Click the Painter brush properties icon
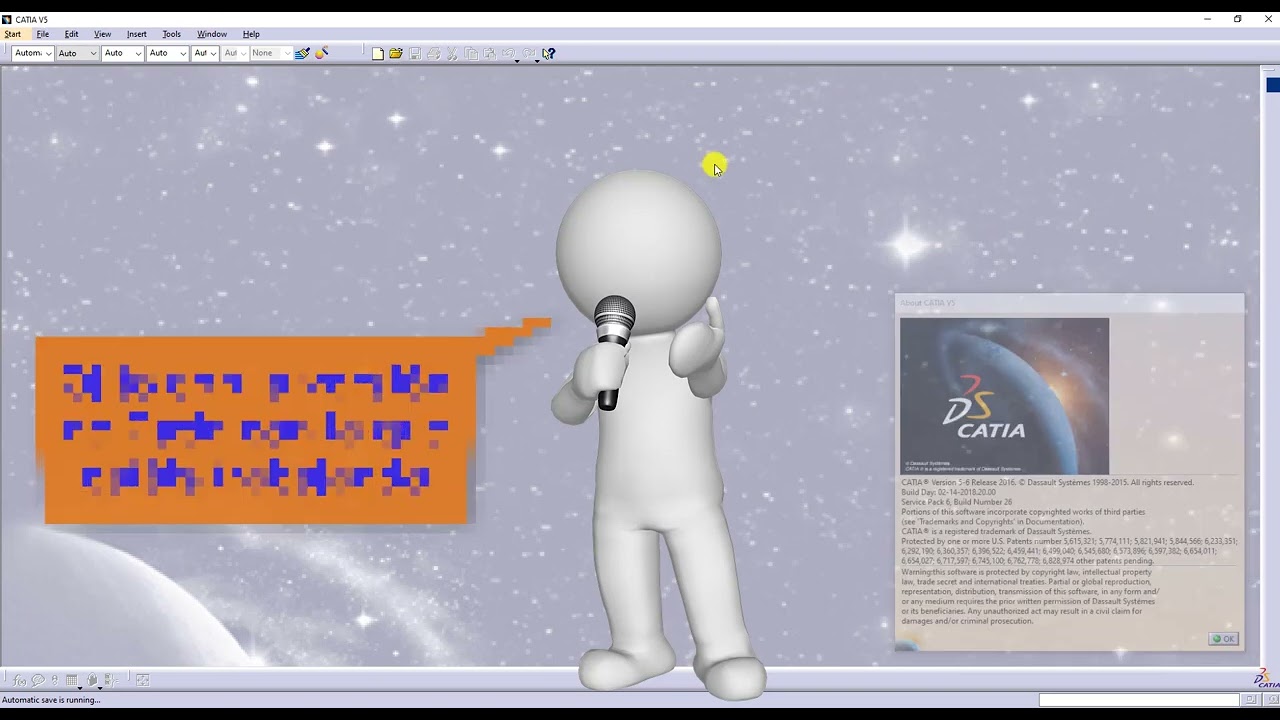1280x720 pixels. (x=302, y=53)
